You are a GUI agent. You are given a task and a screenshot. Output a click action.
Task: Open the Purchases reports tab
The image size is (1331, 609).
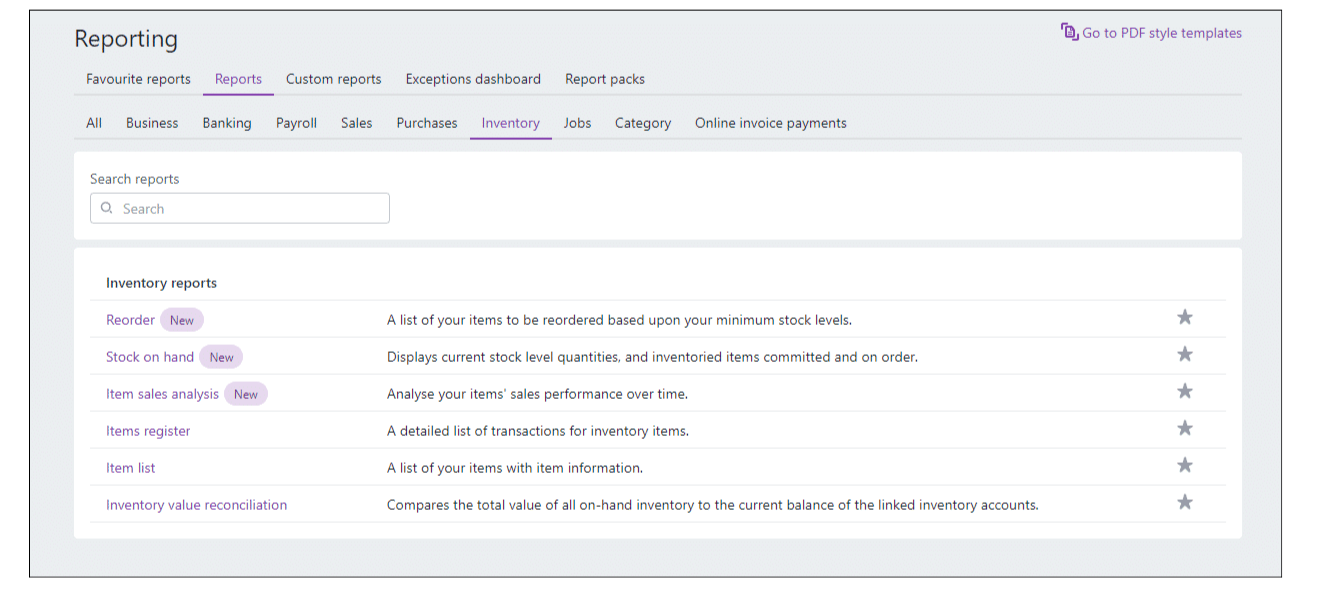(x=427, y=123)
